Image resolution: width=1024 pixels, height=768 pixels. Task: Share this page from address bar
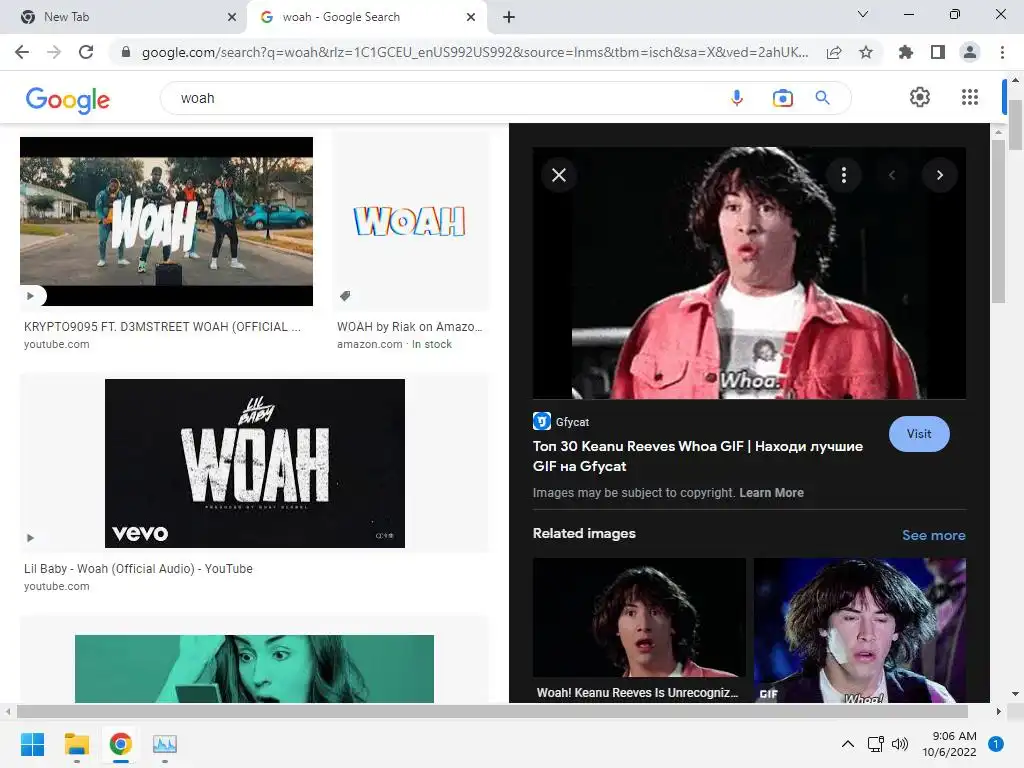tap(834, 52)
